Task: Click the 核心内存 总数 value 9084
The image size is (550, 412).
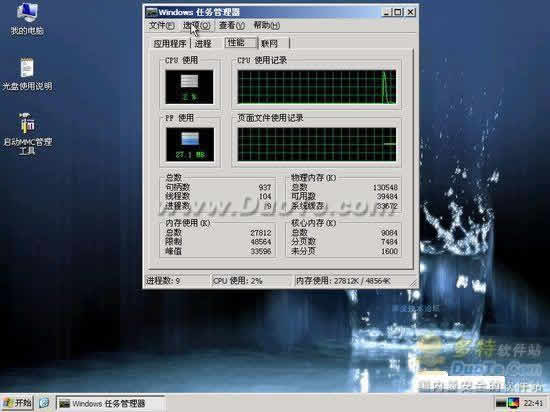Action: click(x=389, y=233)
